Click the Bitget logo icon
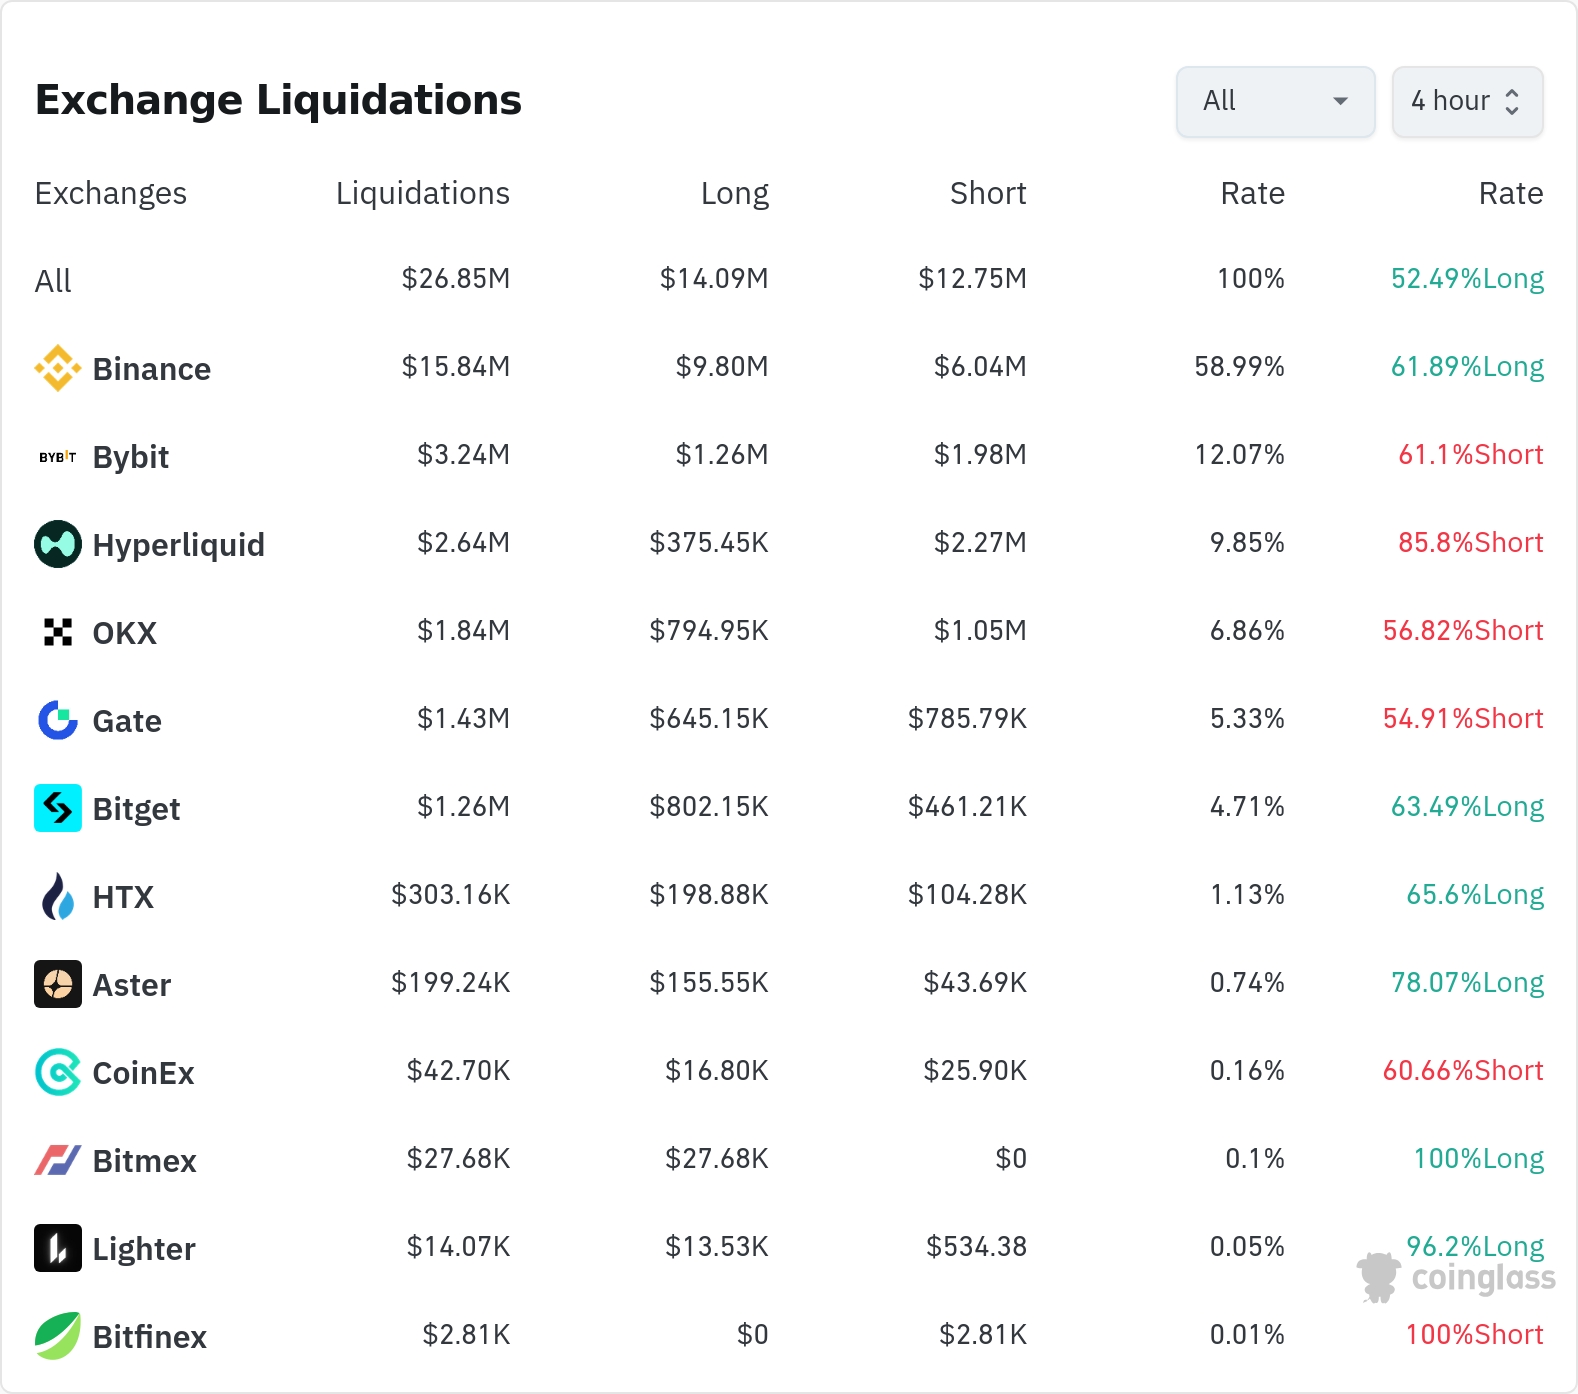 58,808
